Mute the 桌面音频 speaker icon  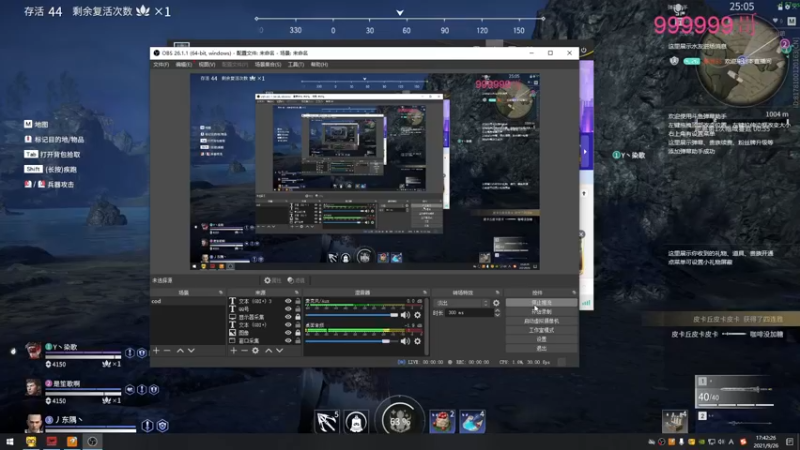pos(405,341)
